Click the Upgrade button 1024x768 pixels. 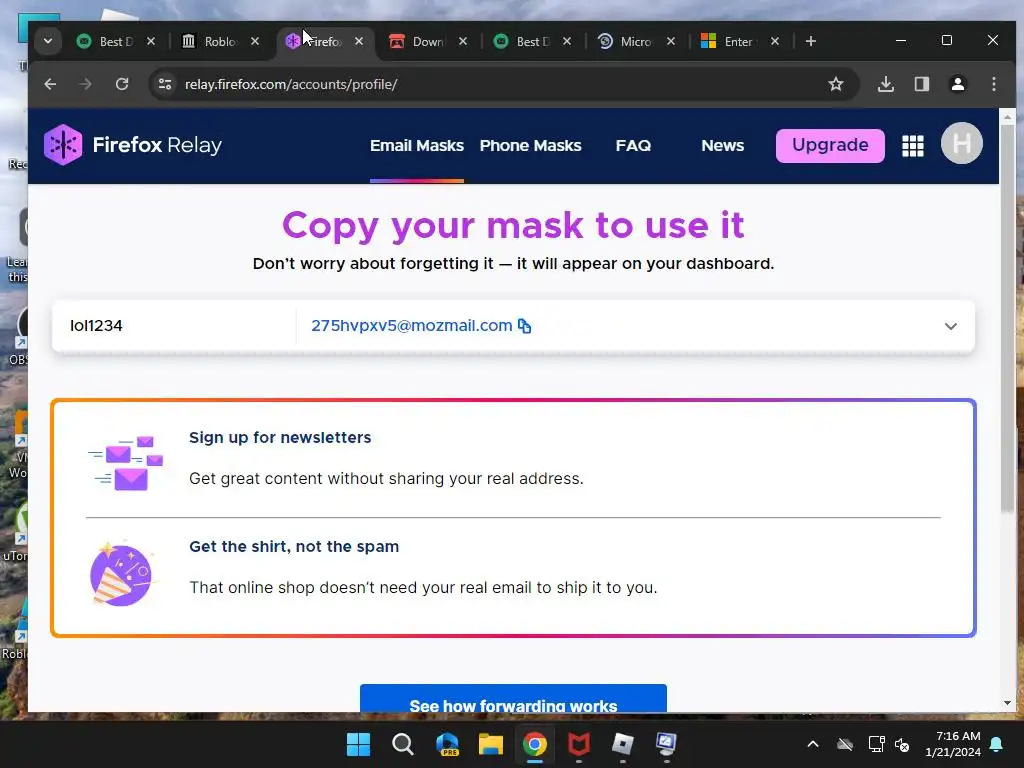click(x=830, y=145)
